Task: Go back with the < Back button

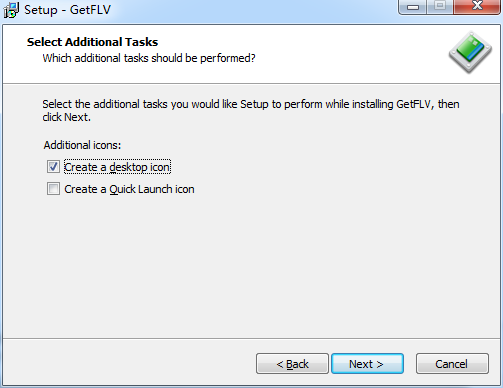Action: point(292,364)
